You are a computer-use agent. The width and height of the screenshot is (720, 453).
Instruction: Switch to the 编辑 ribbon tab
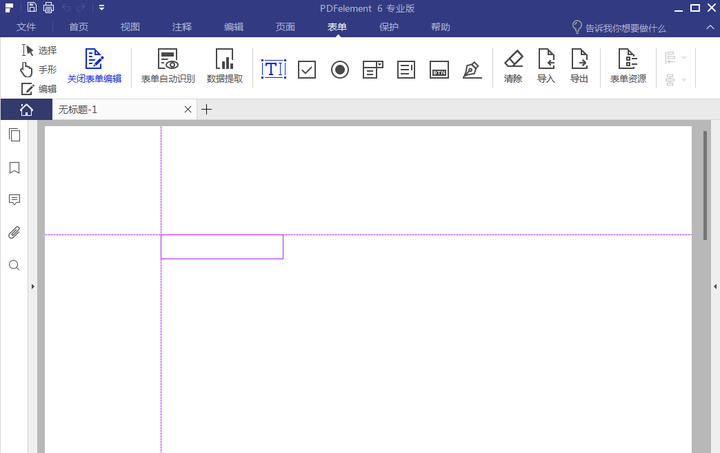tap(234, 27)
